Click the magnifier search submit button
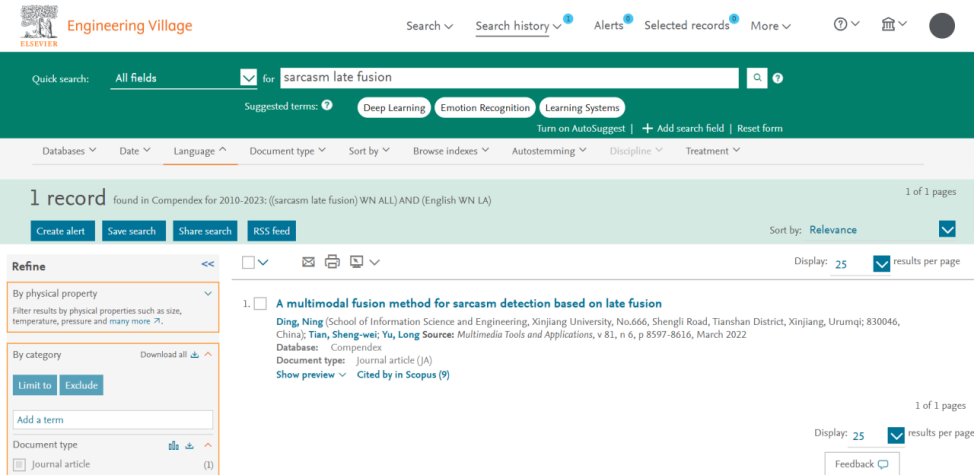The width and height of the screenshot is (974, 475). point(757,78)
